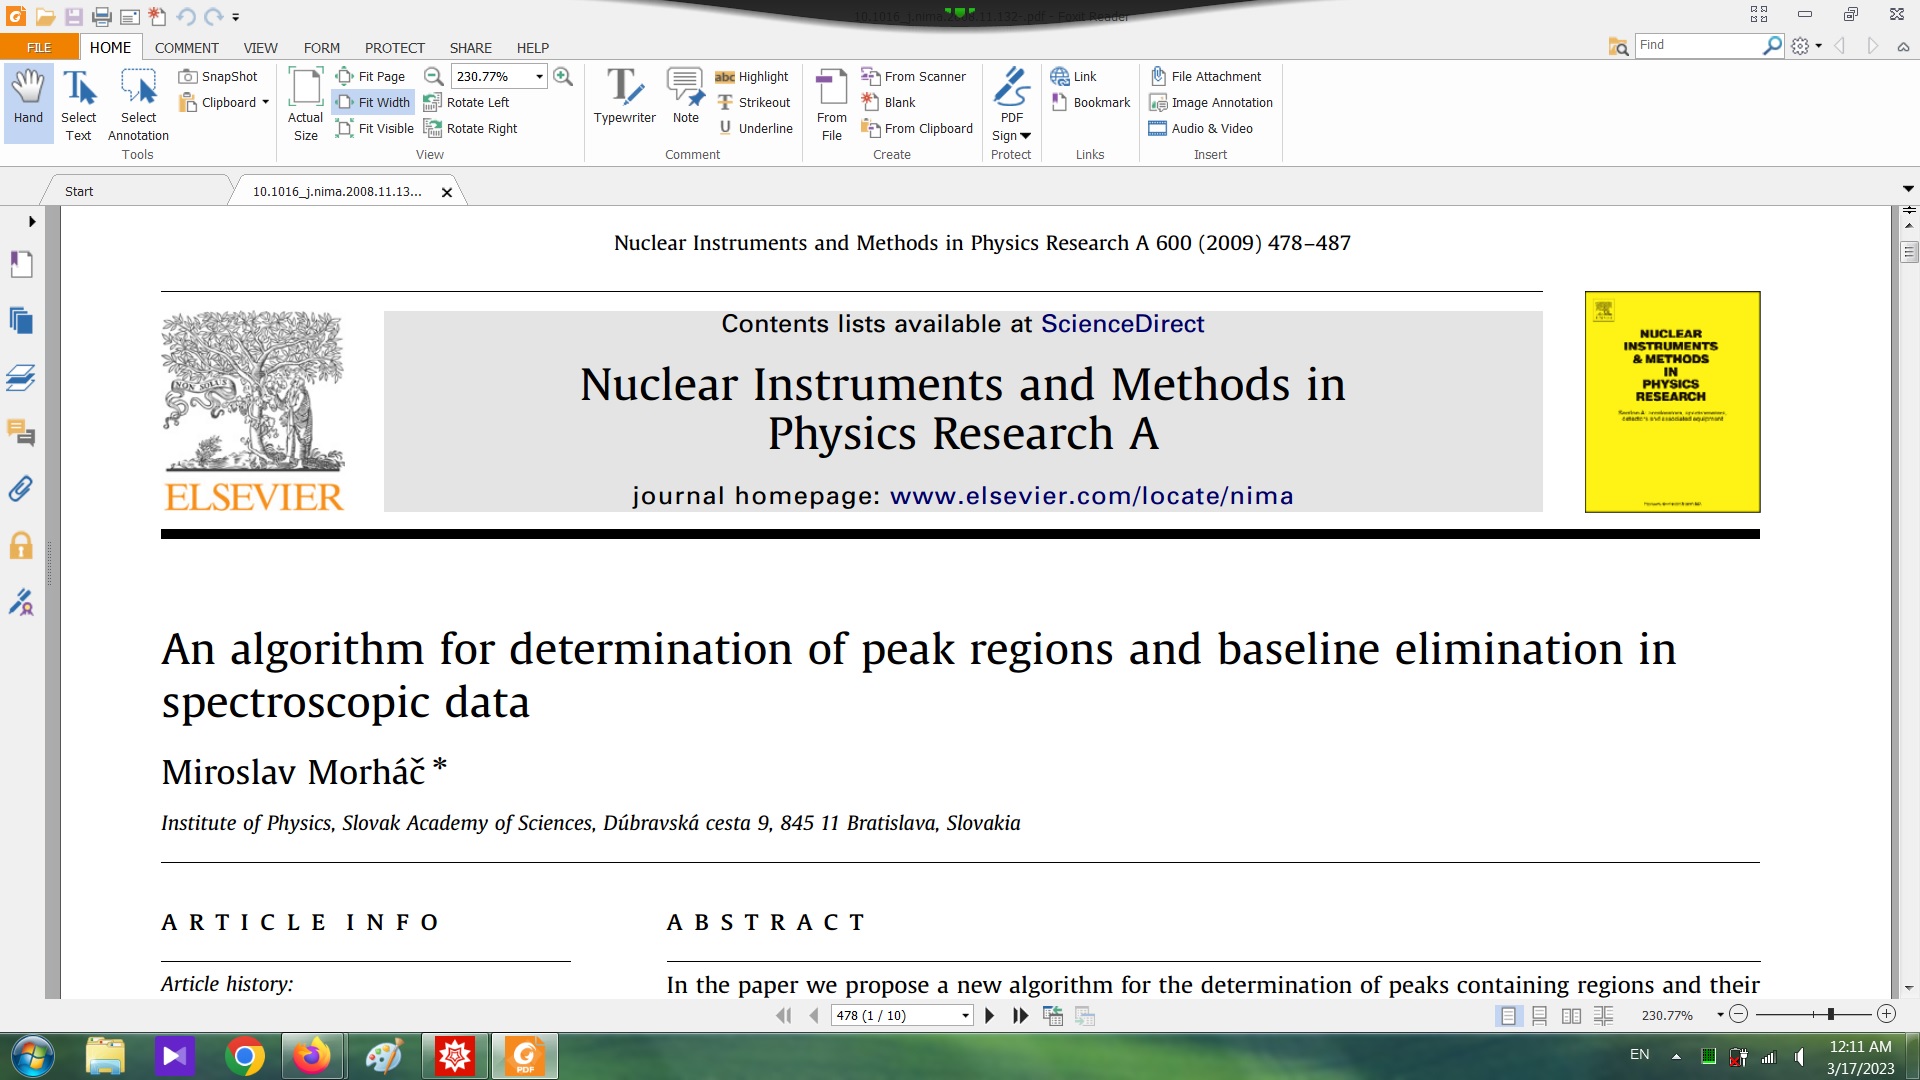This screenshot has height=1080, width=1920.
Task: Insert a Link
Action: tap(1073, 76)
